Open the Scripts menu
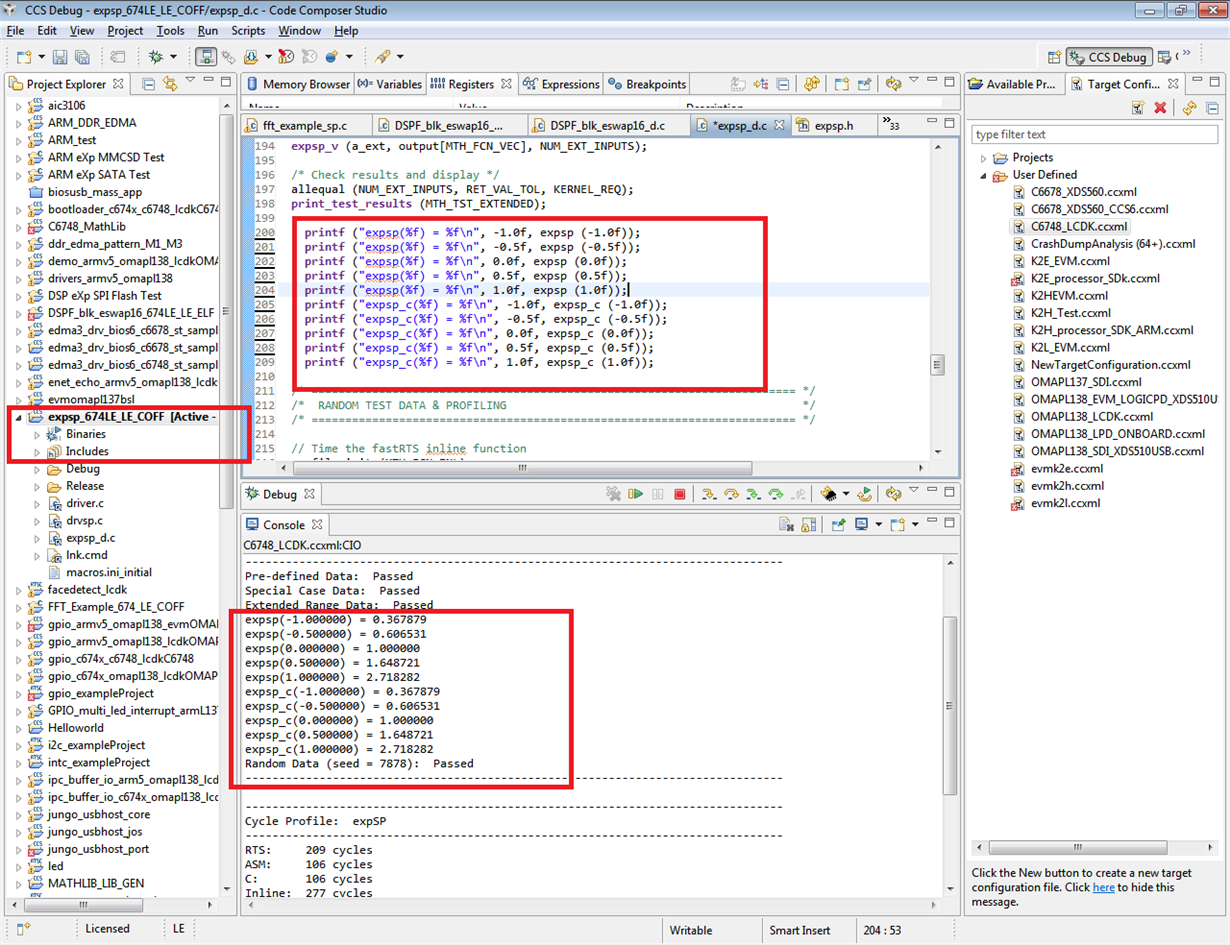Screen dimensions: 1230x945 tap(248, 31)
